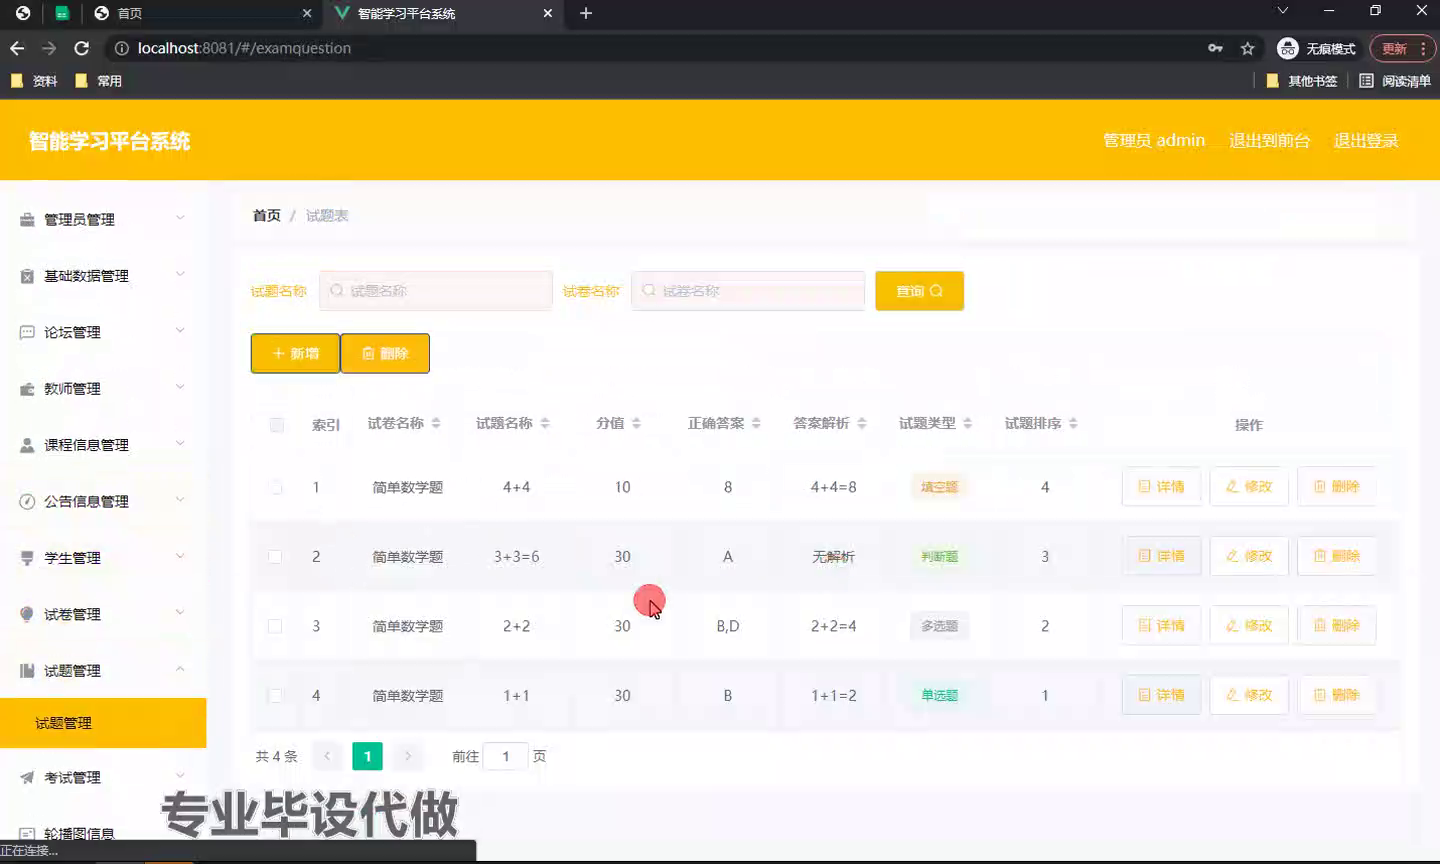Select the 试题管理 submenu item
This screenshot has height=864, width=1440.
coord(103,723)
